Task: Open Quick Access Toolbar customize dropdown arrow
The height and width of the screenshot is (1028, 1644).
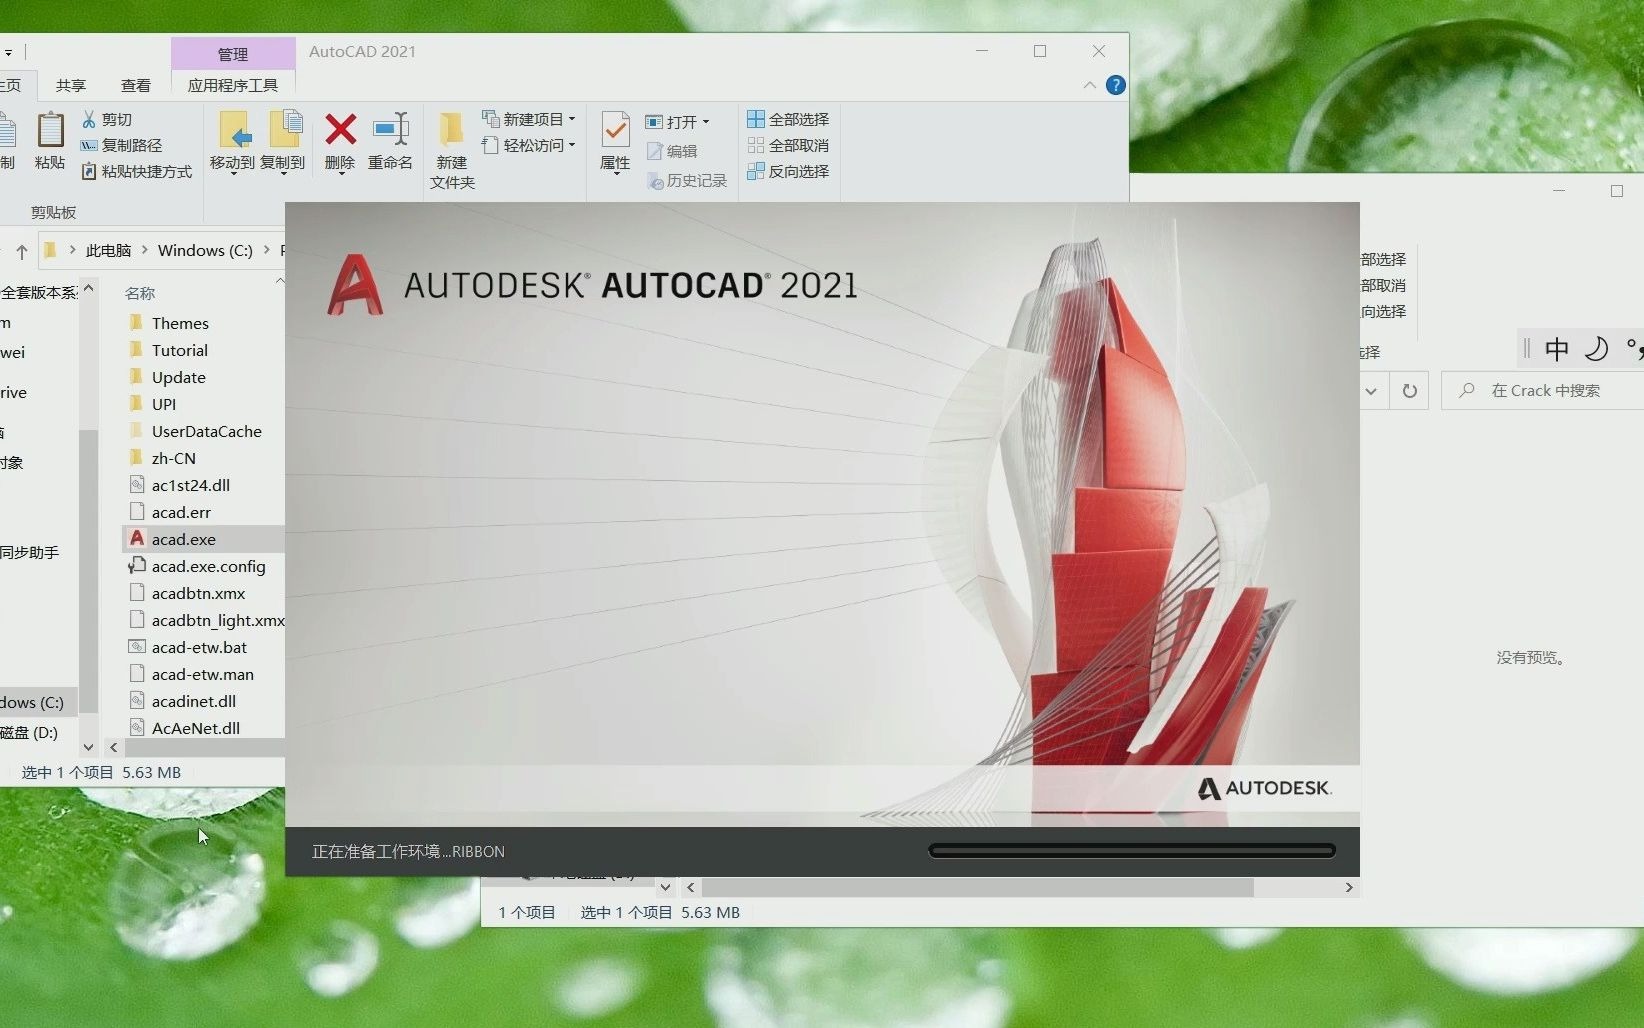Action: [x=8, y=52]
